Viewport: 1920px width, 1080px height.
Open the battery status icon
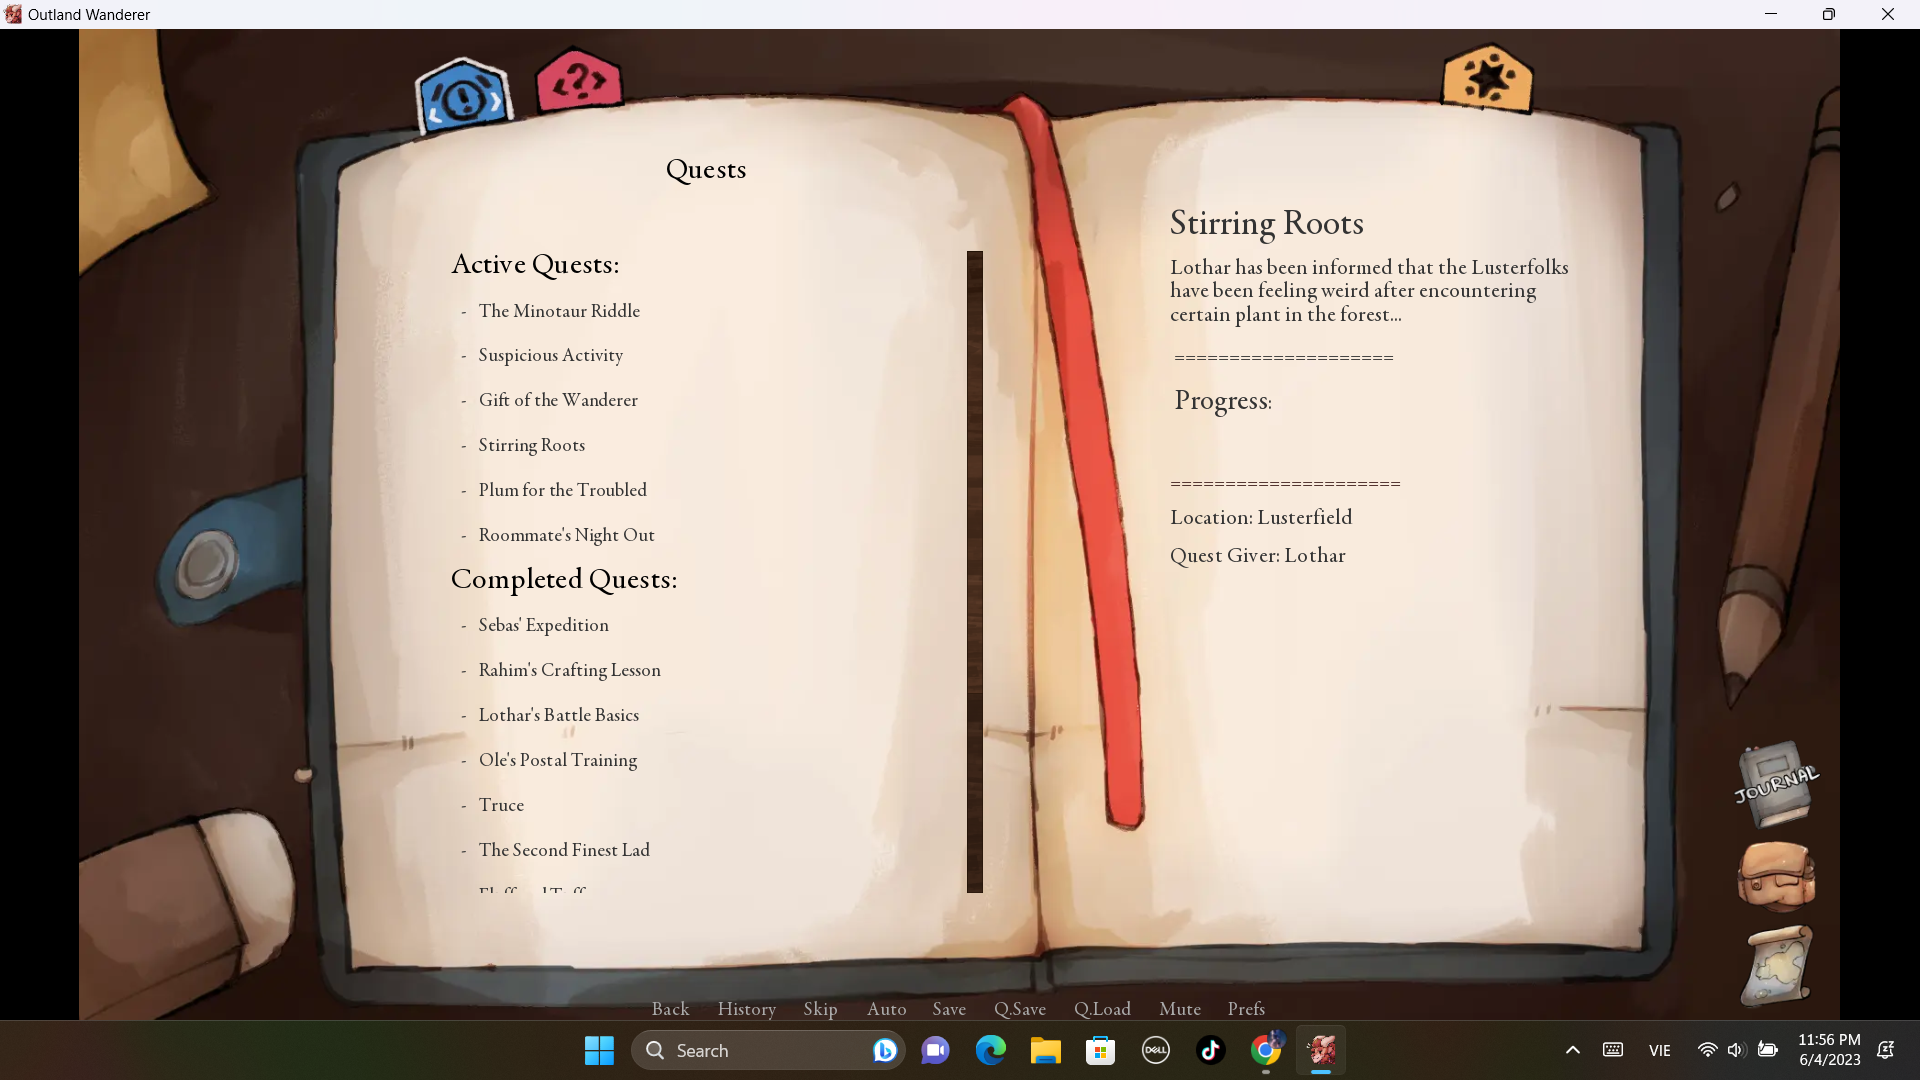click(1767, 1050)
